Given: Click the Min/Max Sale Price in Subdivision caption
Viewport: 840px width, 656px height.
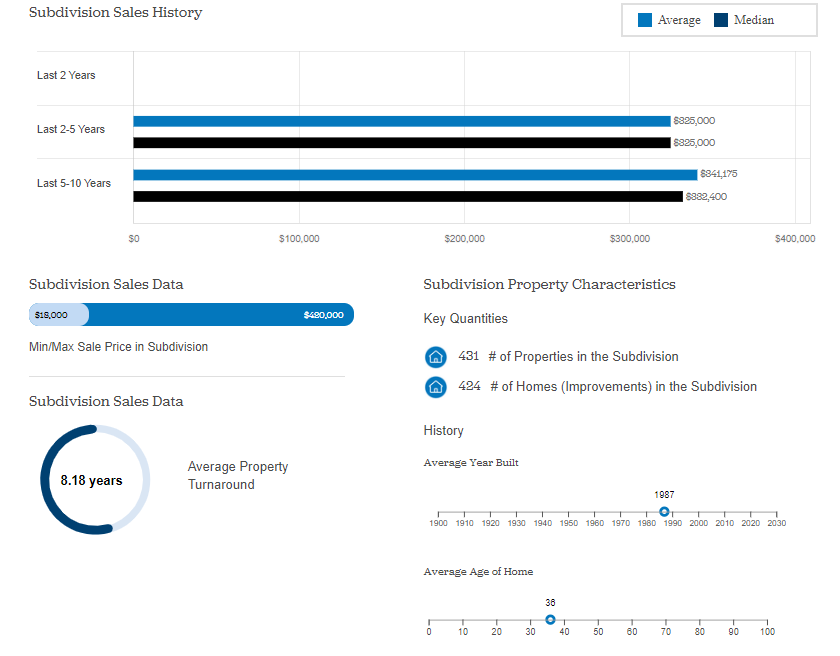Looking at the screenshot, I should (x=118, y=347).
